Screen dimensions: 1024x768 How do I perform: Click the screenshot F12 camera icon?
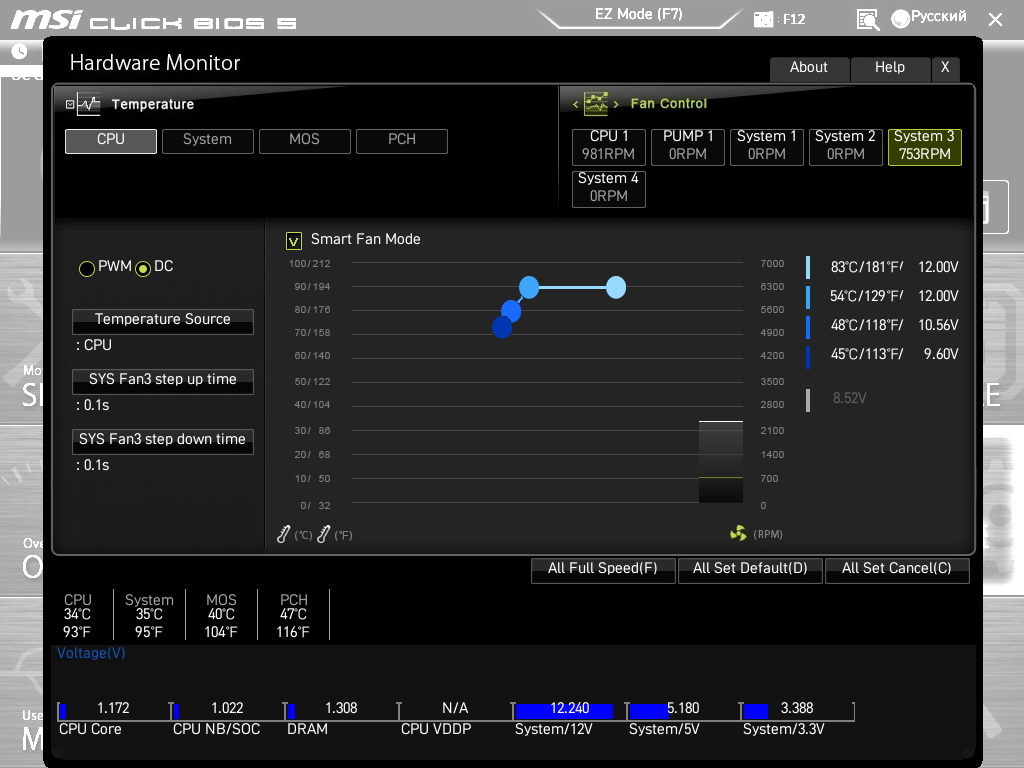[763, 19]
